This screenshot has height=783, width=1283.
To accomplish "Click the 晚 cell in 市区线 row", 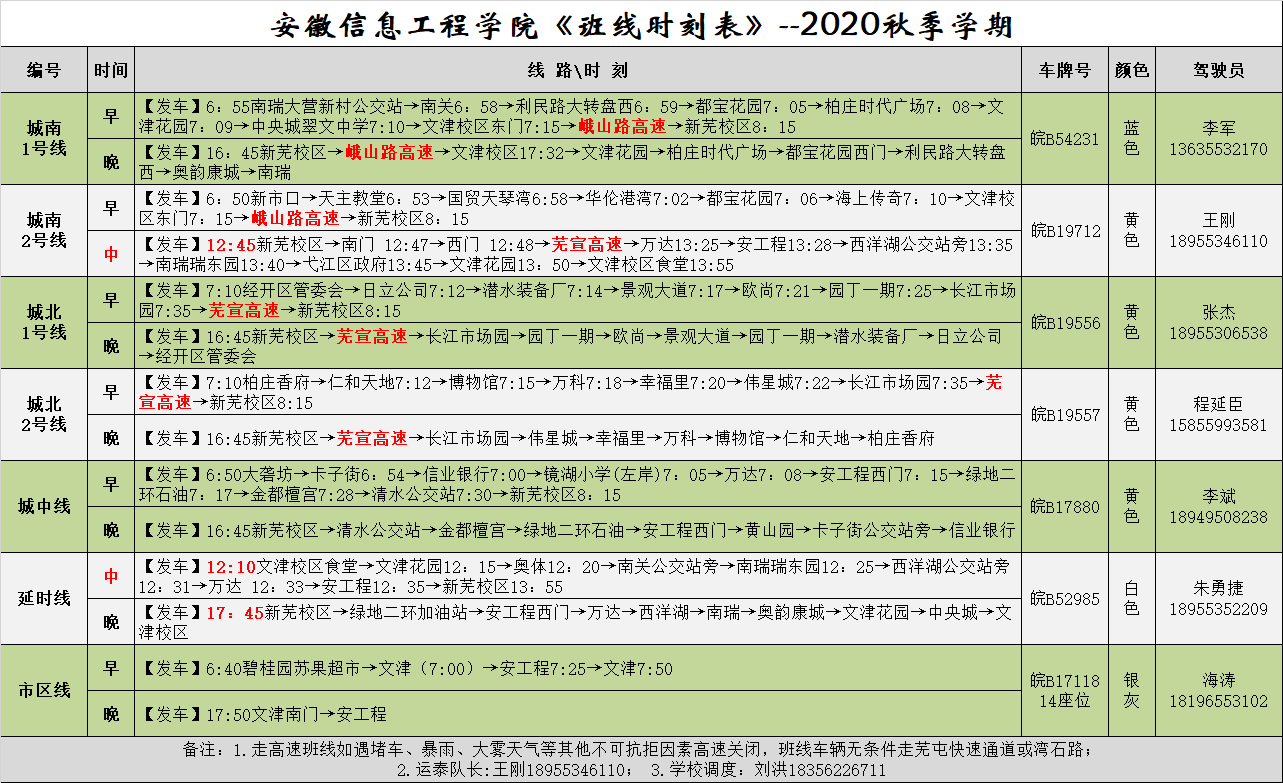I will (111, 714).
